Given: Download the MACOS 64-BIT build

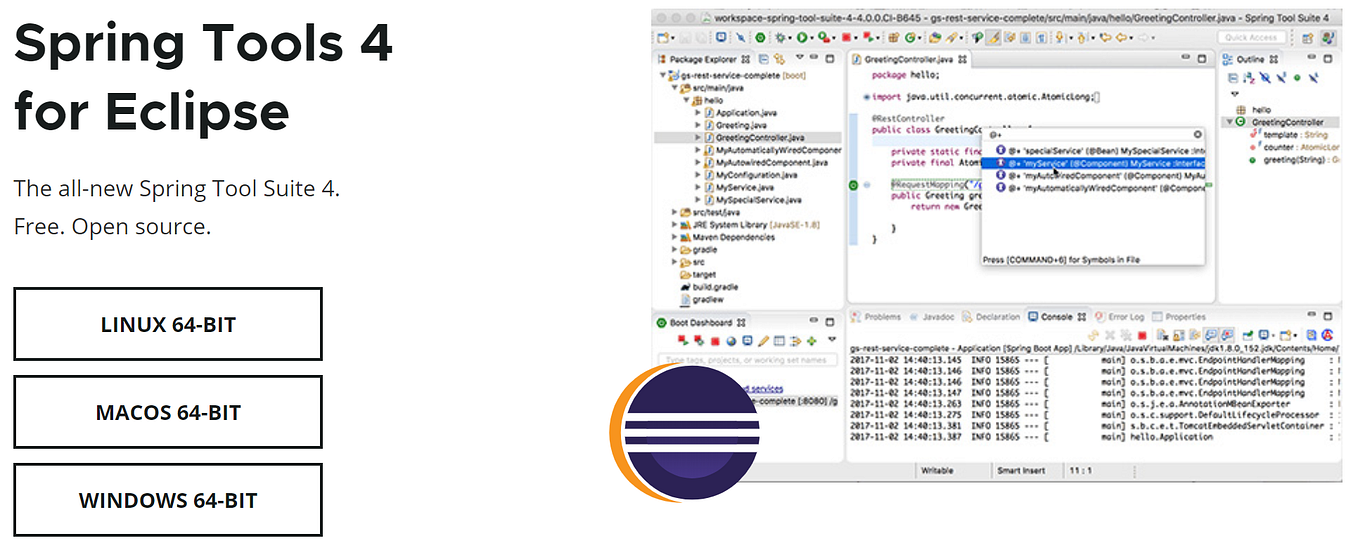Looking at the screenshot, I should tap(168, 412).
